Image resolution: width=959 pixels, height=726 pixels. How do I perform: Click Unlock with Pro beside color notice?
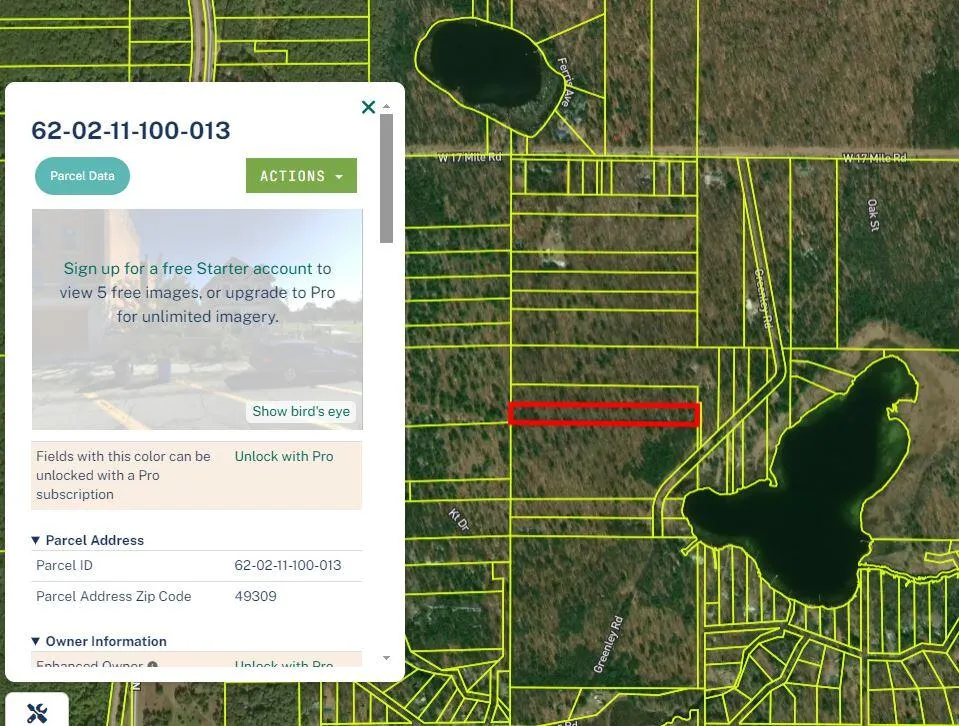click(284, 456)
